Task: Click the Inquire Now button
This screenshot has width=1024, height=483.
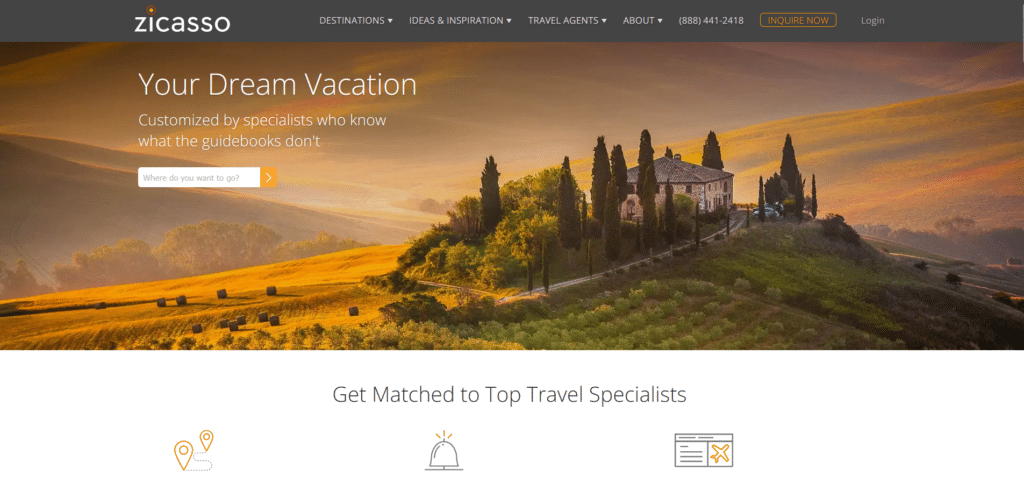Action: (x=798, y=20)
